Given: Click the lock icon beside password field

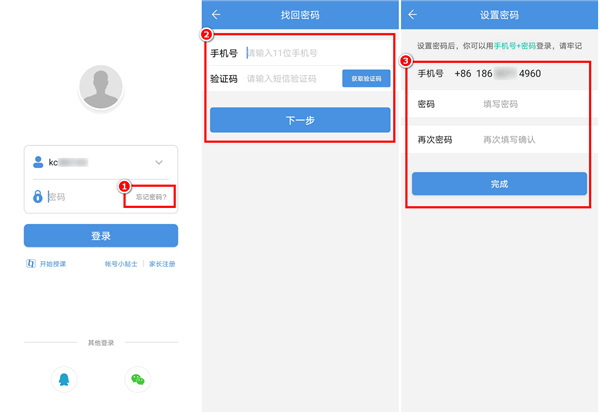Looking at the screenshot, I should [38, 197].
